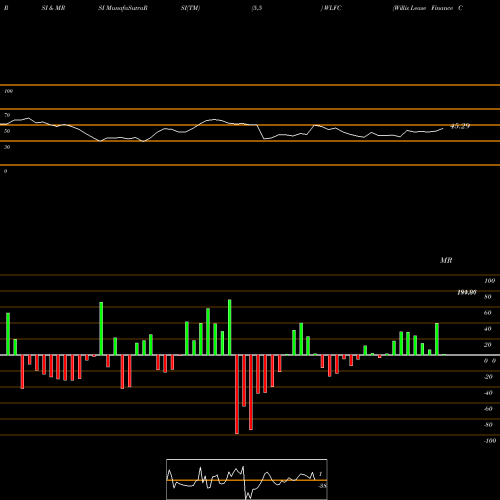The image size is (500, 500).
Task: Click the MR axis label -100
Action: (490, 441)
